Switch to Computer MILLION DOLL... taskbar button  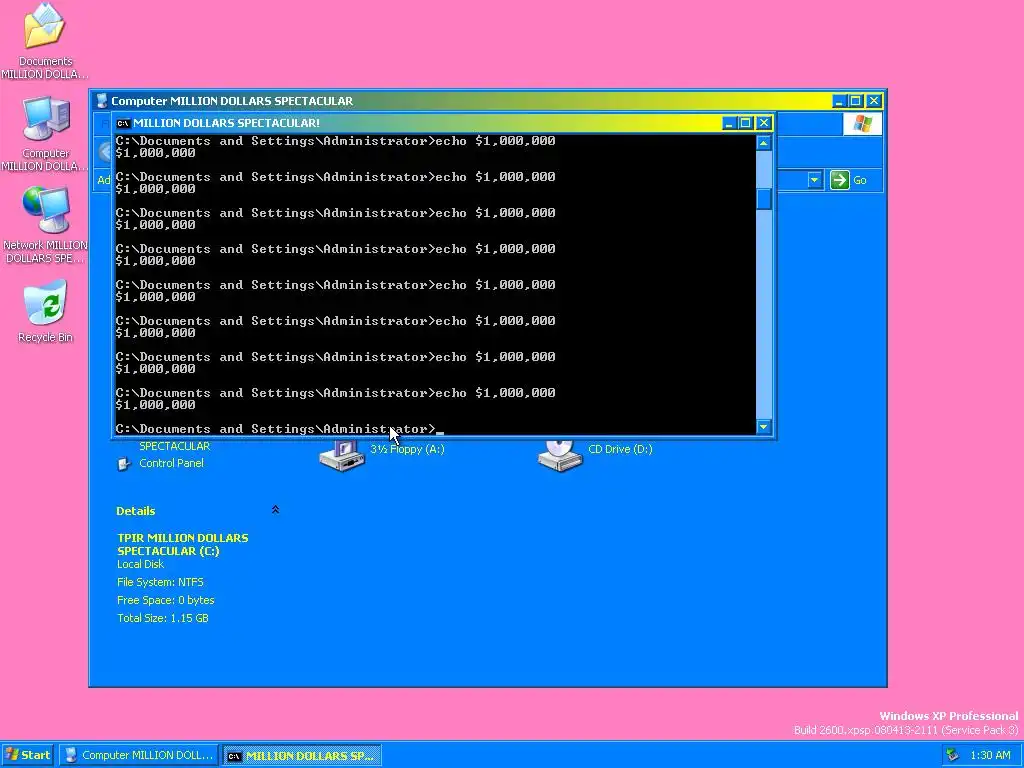point(140,755)
